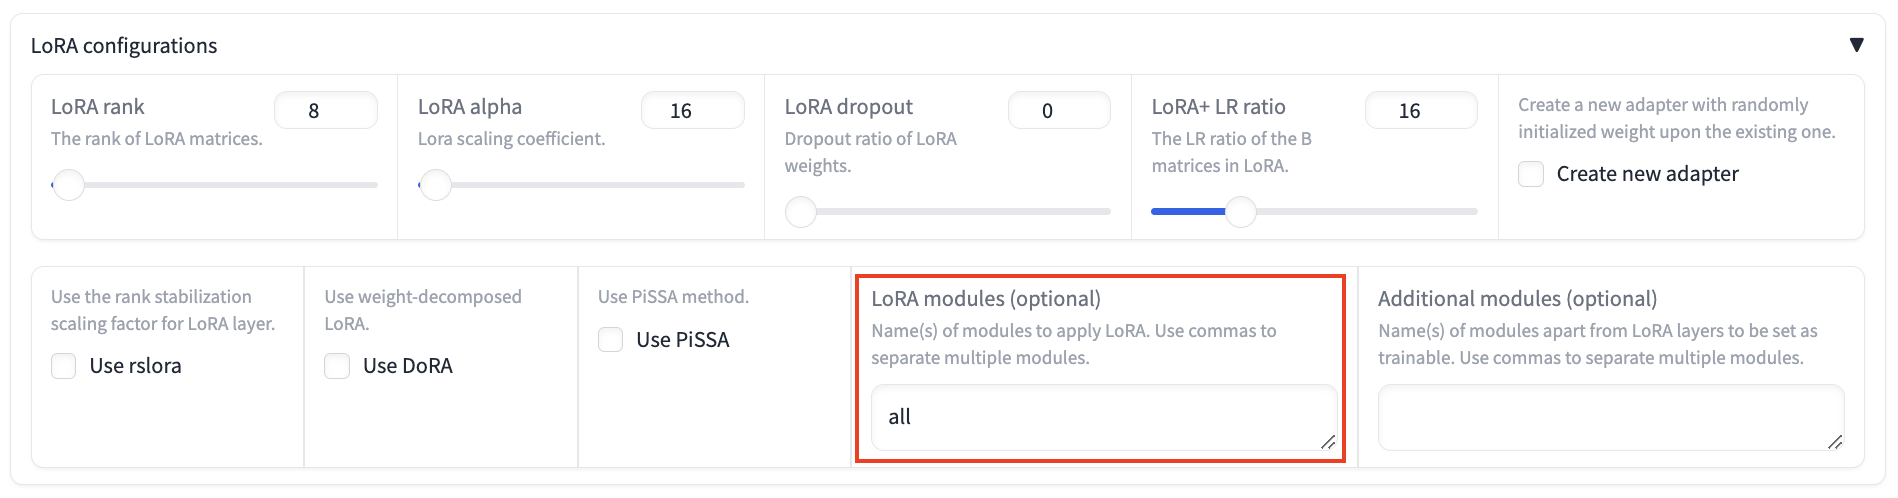
Task: Click the LoRA configurations section title
Action: click(124, 46)
